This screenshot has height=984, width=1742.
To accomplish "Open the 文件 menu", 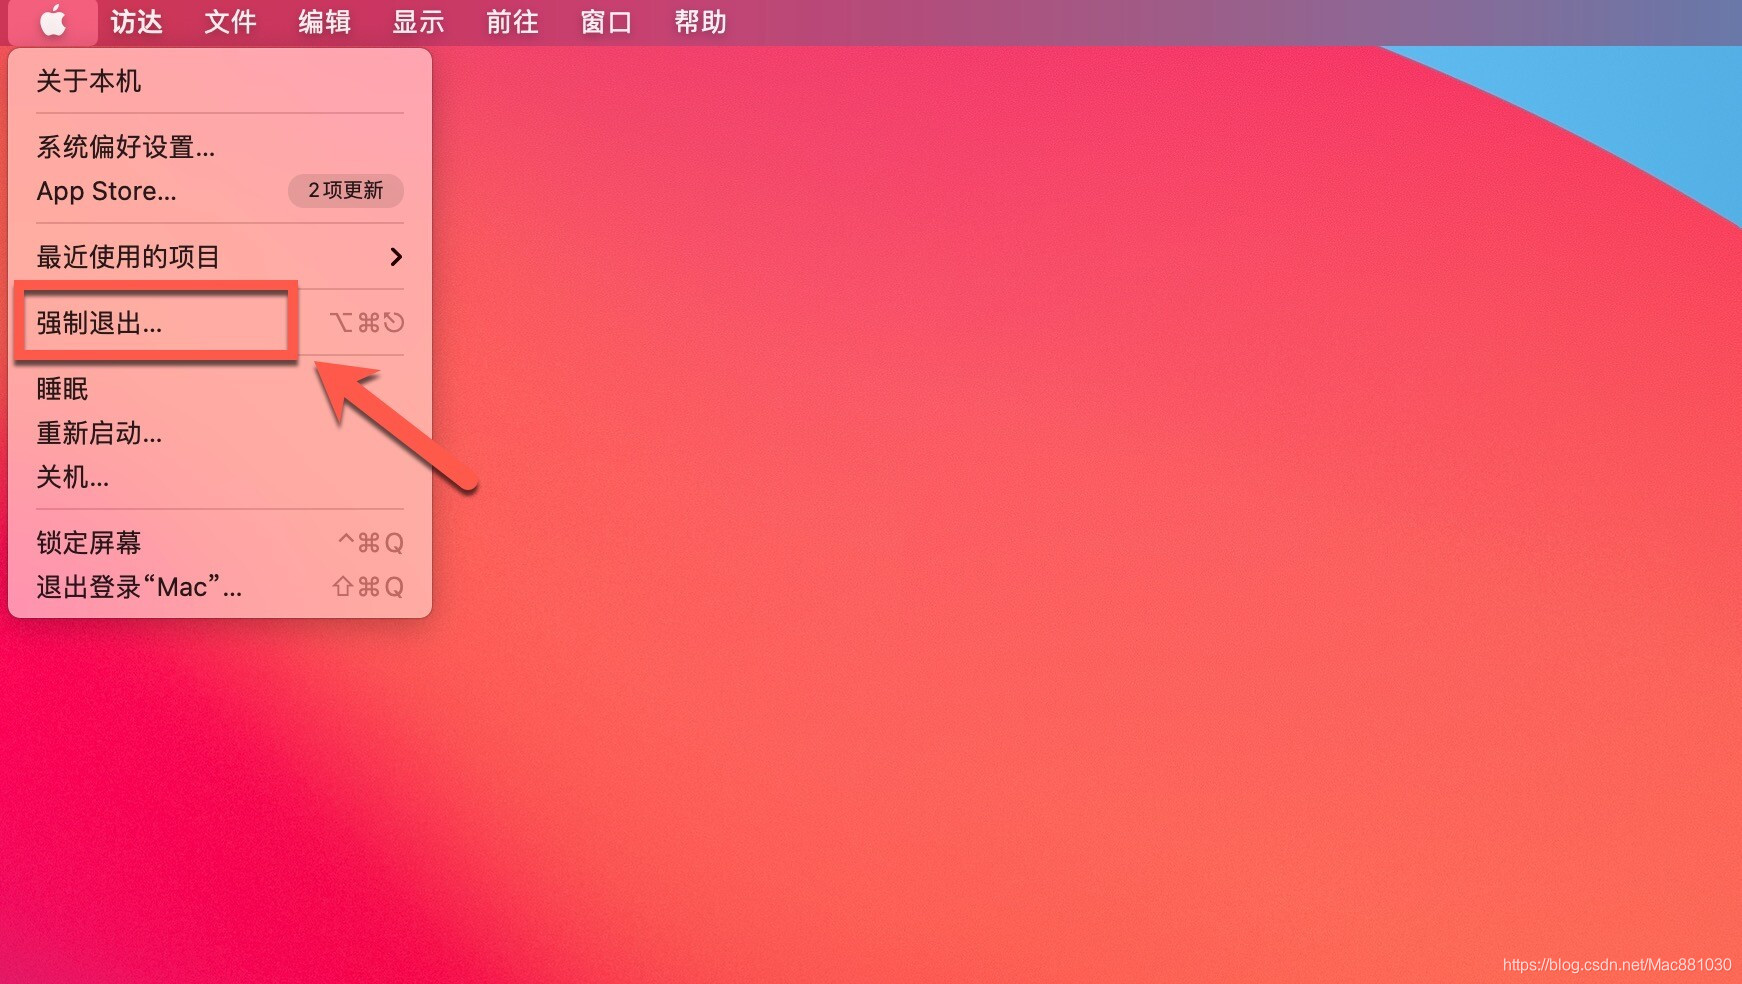I will (x=231, y=22).
